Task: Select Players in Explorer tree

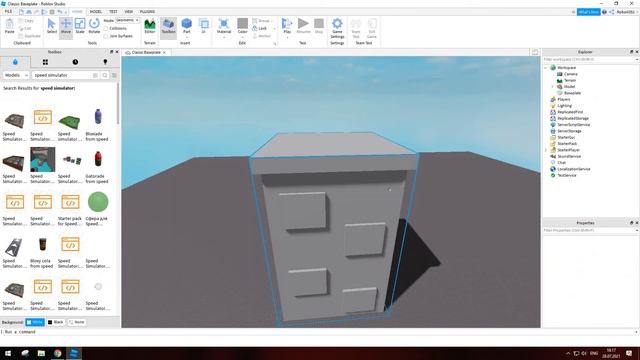Action: point(564,99)
